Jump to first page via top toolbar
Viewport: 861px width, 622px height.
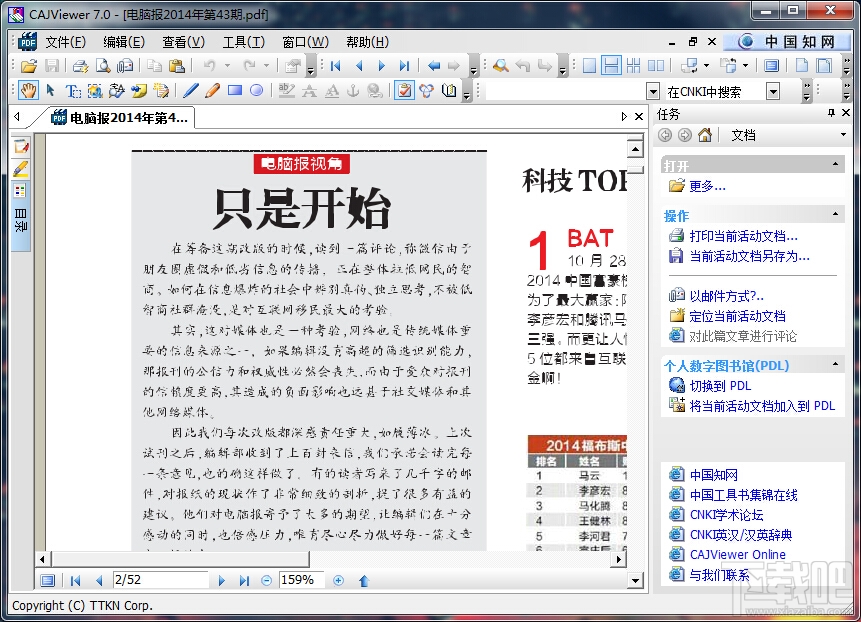pos(336,66)
